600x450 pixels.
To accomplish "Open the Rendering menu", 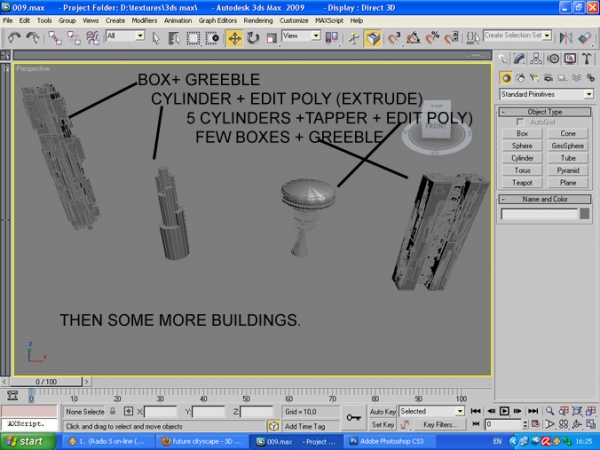I will (x=258, y=21).
